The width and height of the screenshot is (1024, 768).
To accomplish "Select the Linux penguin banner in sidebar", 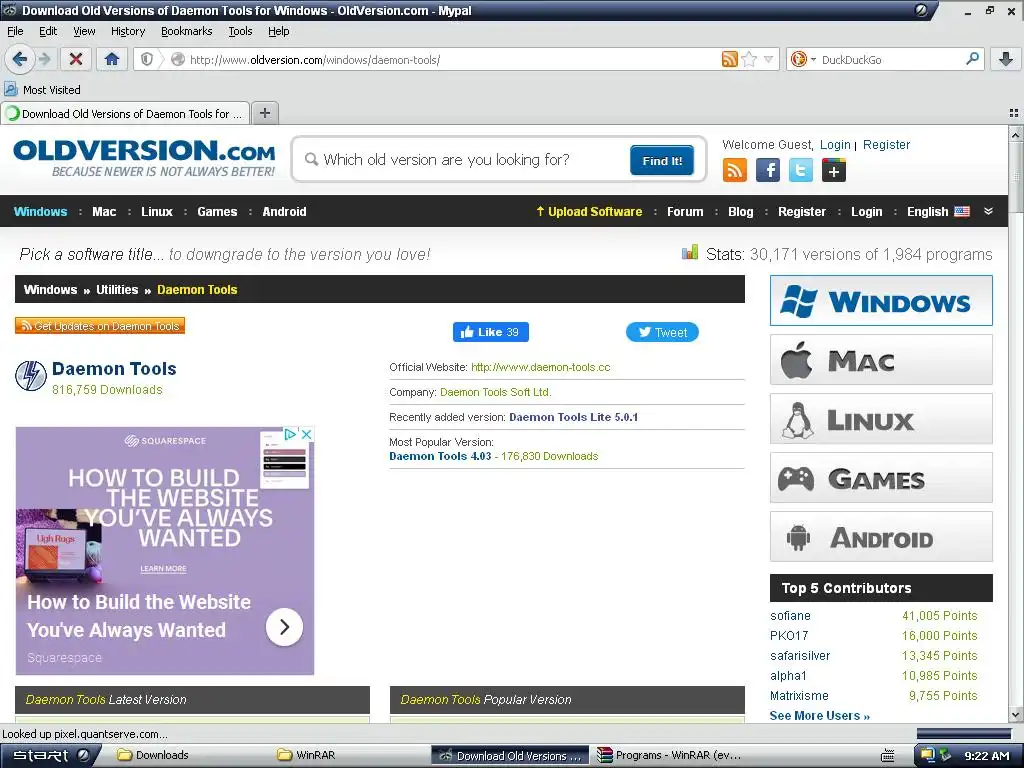I will [x=881, y=419].
